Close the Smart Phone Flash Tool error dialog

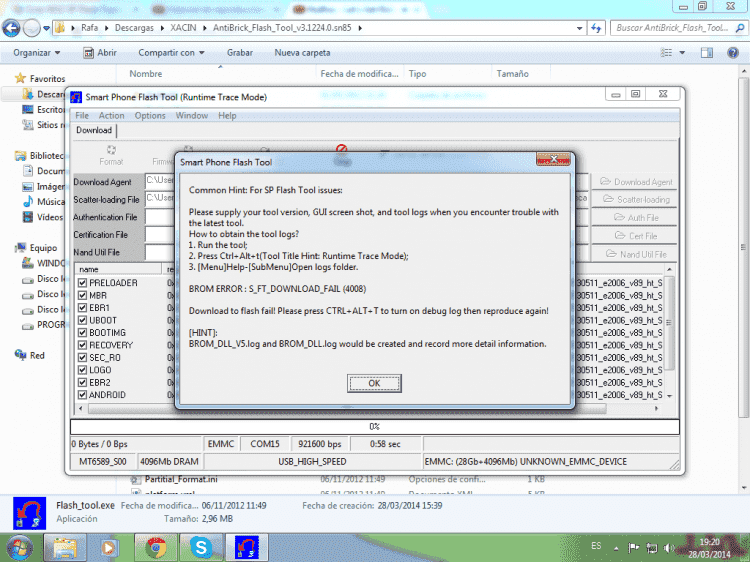553,159
